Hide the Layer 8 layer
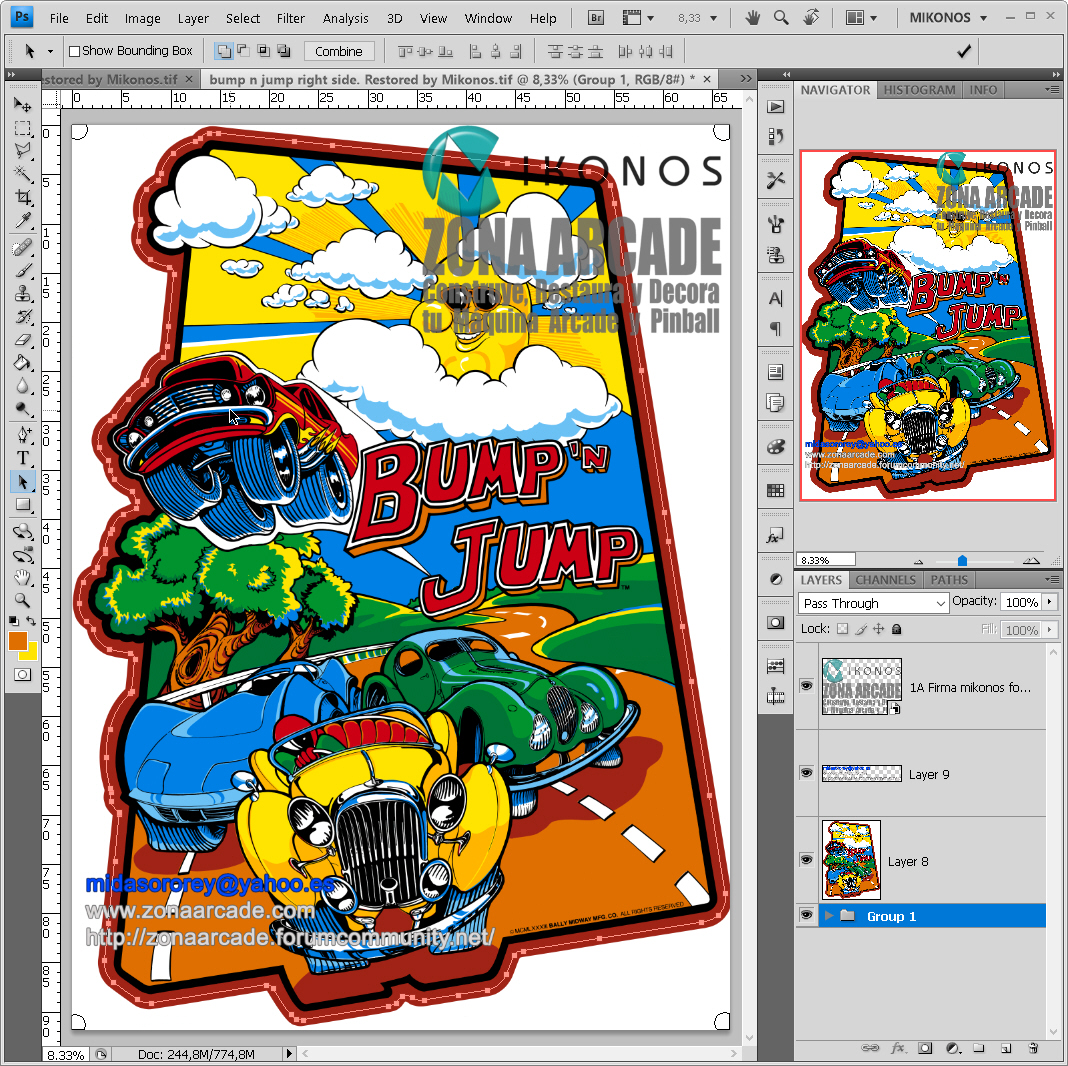 point(806,859)
